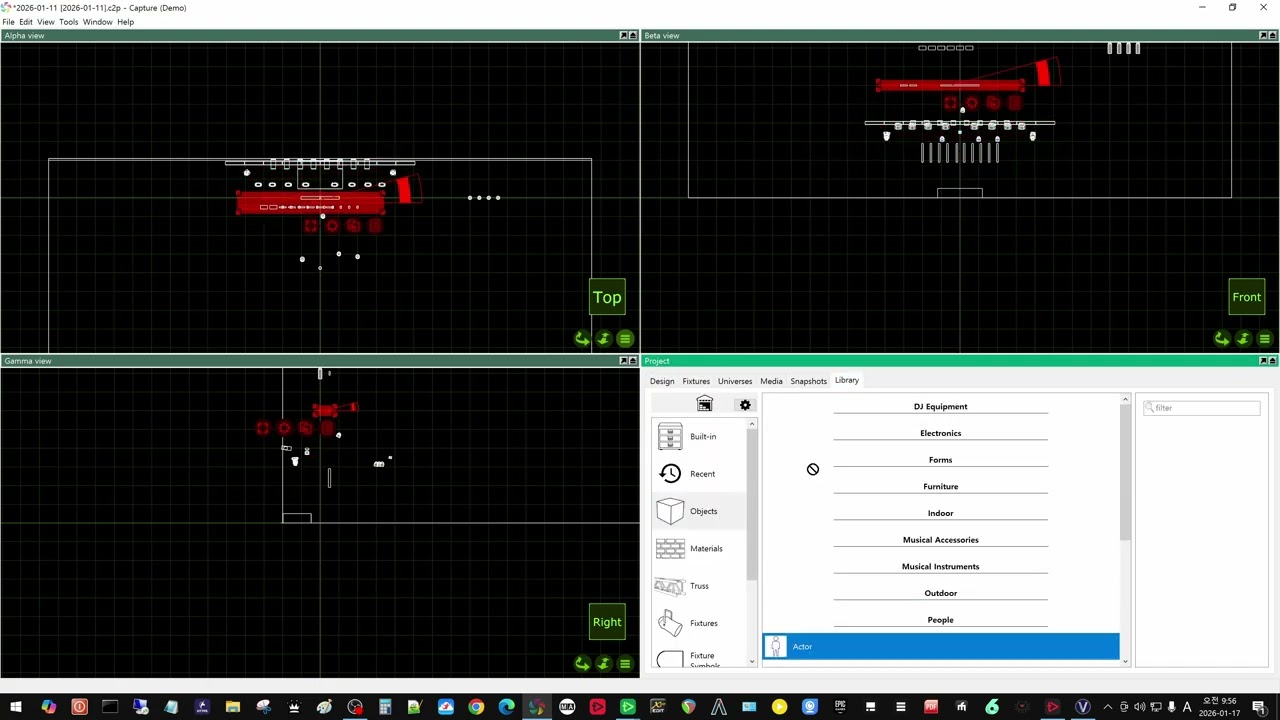Select the Built-in library category

700,436
